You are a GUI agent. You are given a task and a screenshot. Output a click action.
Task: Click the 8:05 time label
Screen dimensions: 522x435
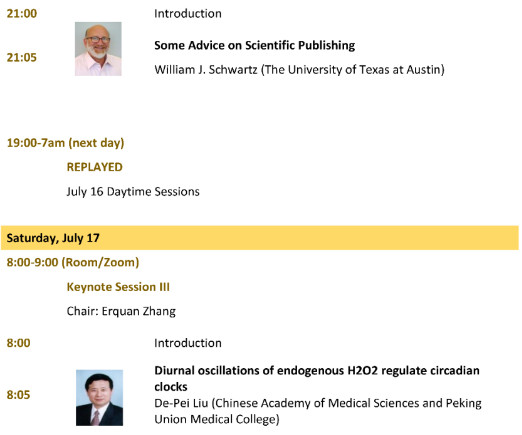18,395
